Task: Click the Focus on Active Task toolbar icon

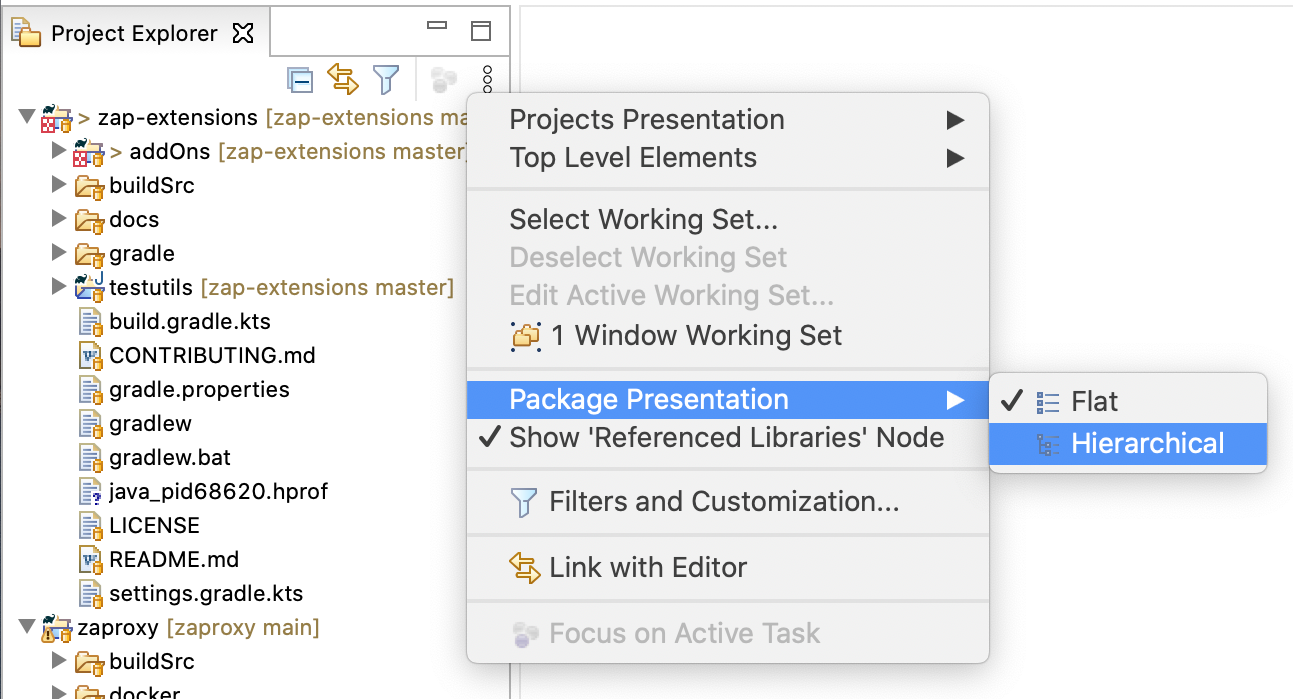Action: pyautogui.click(x=443, y=80)
